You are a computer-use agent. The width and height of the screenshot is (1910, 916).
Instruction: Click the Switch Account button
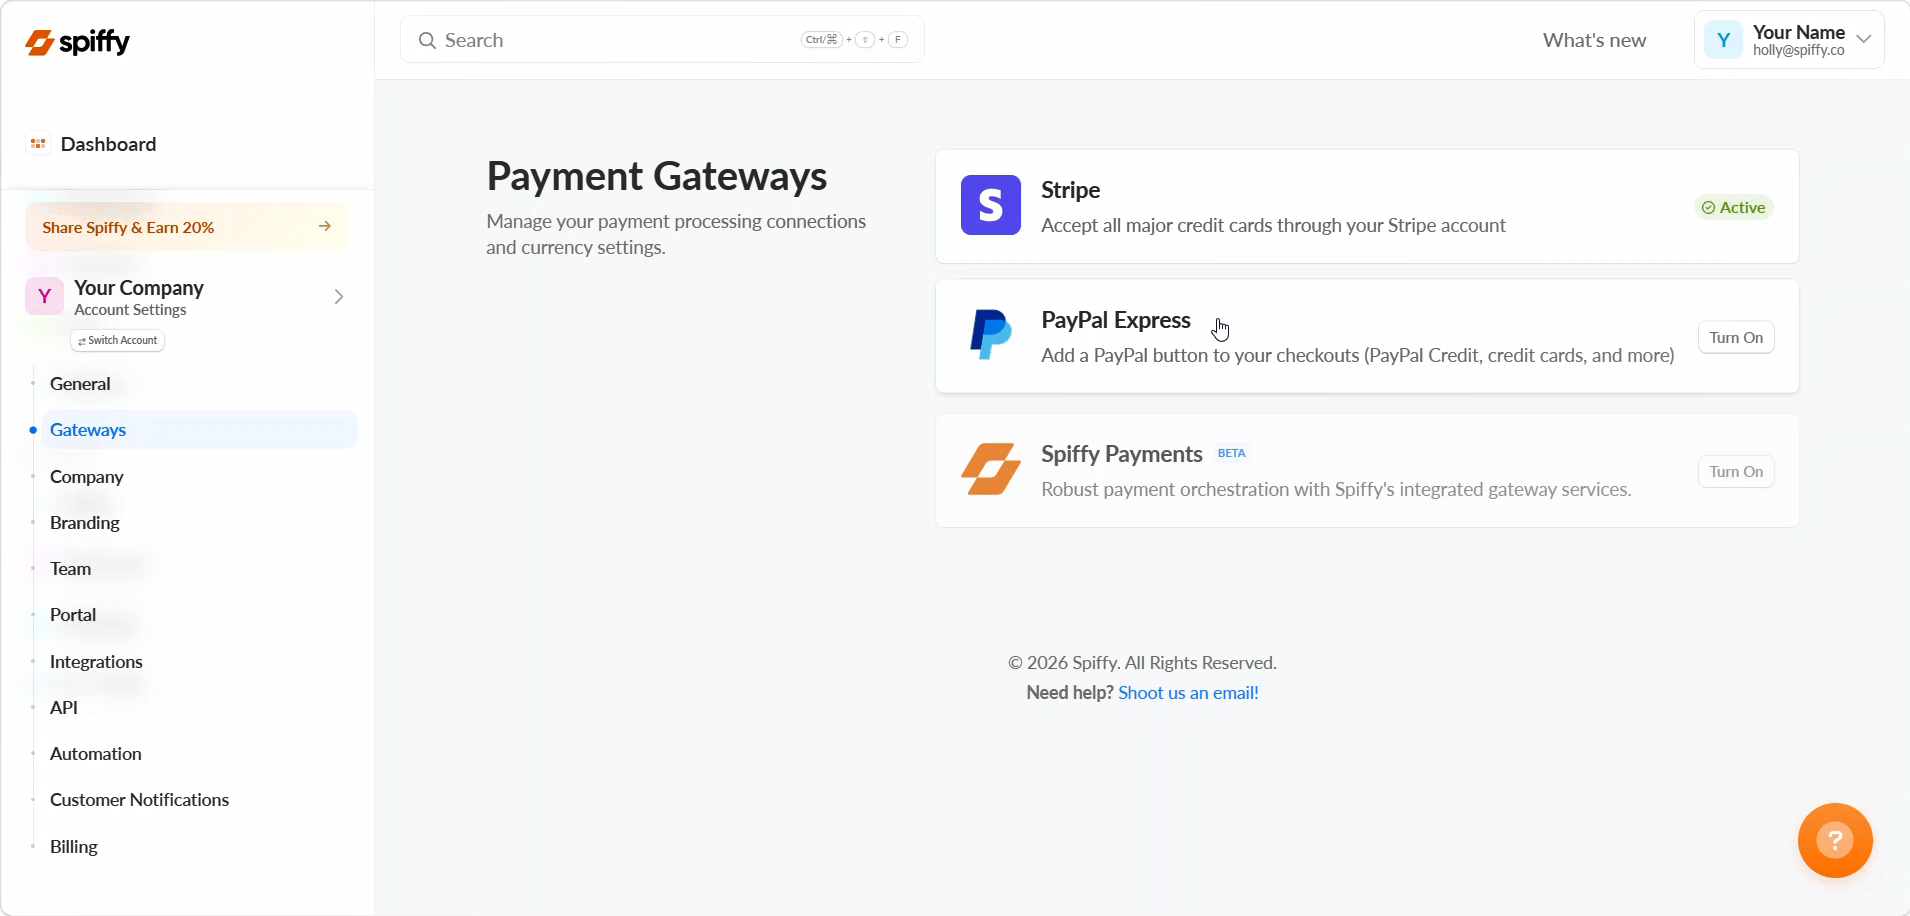click(118, 340)
